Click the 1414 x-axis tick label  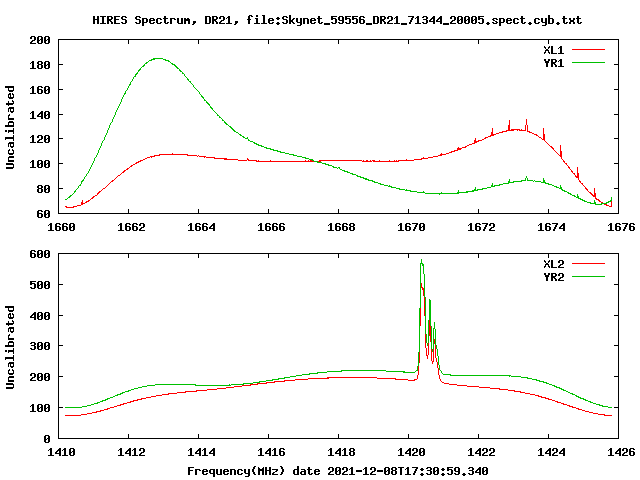click(x=201, y=452)
